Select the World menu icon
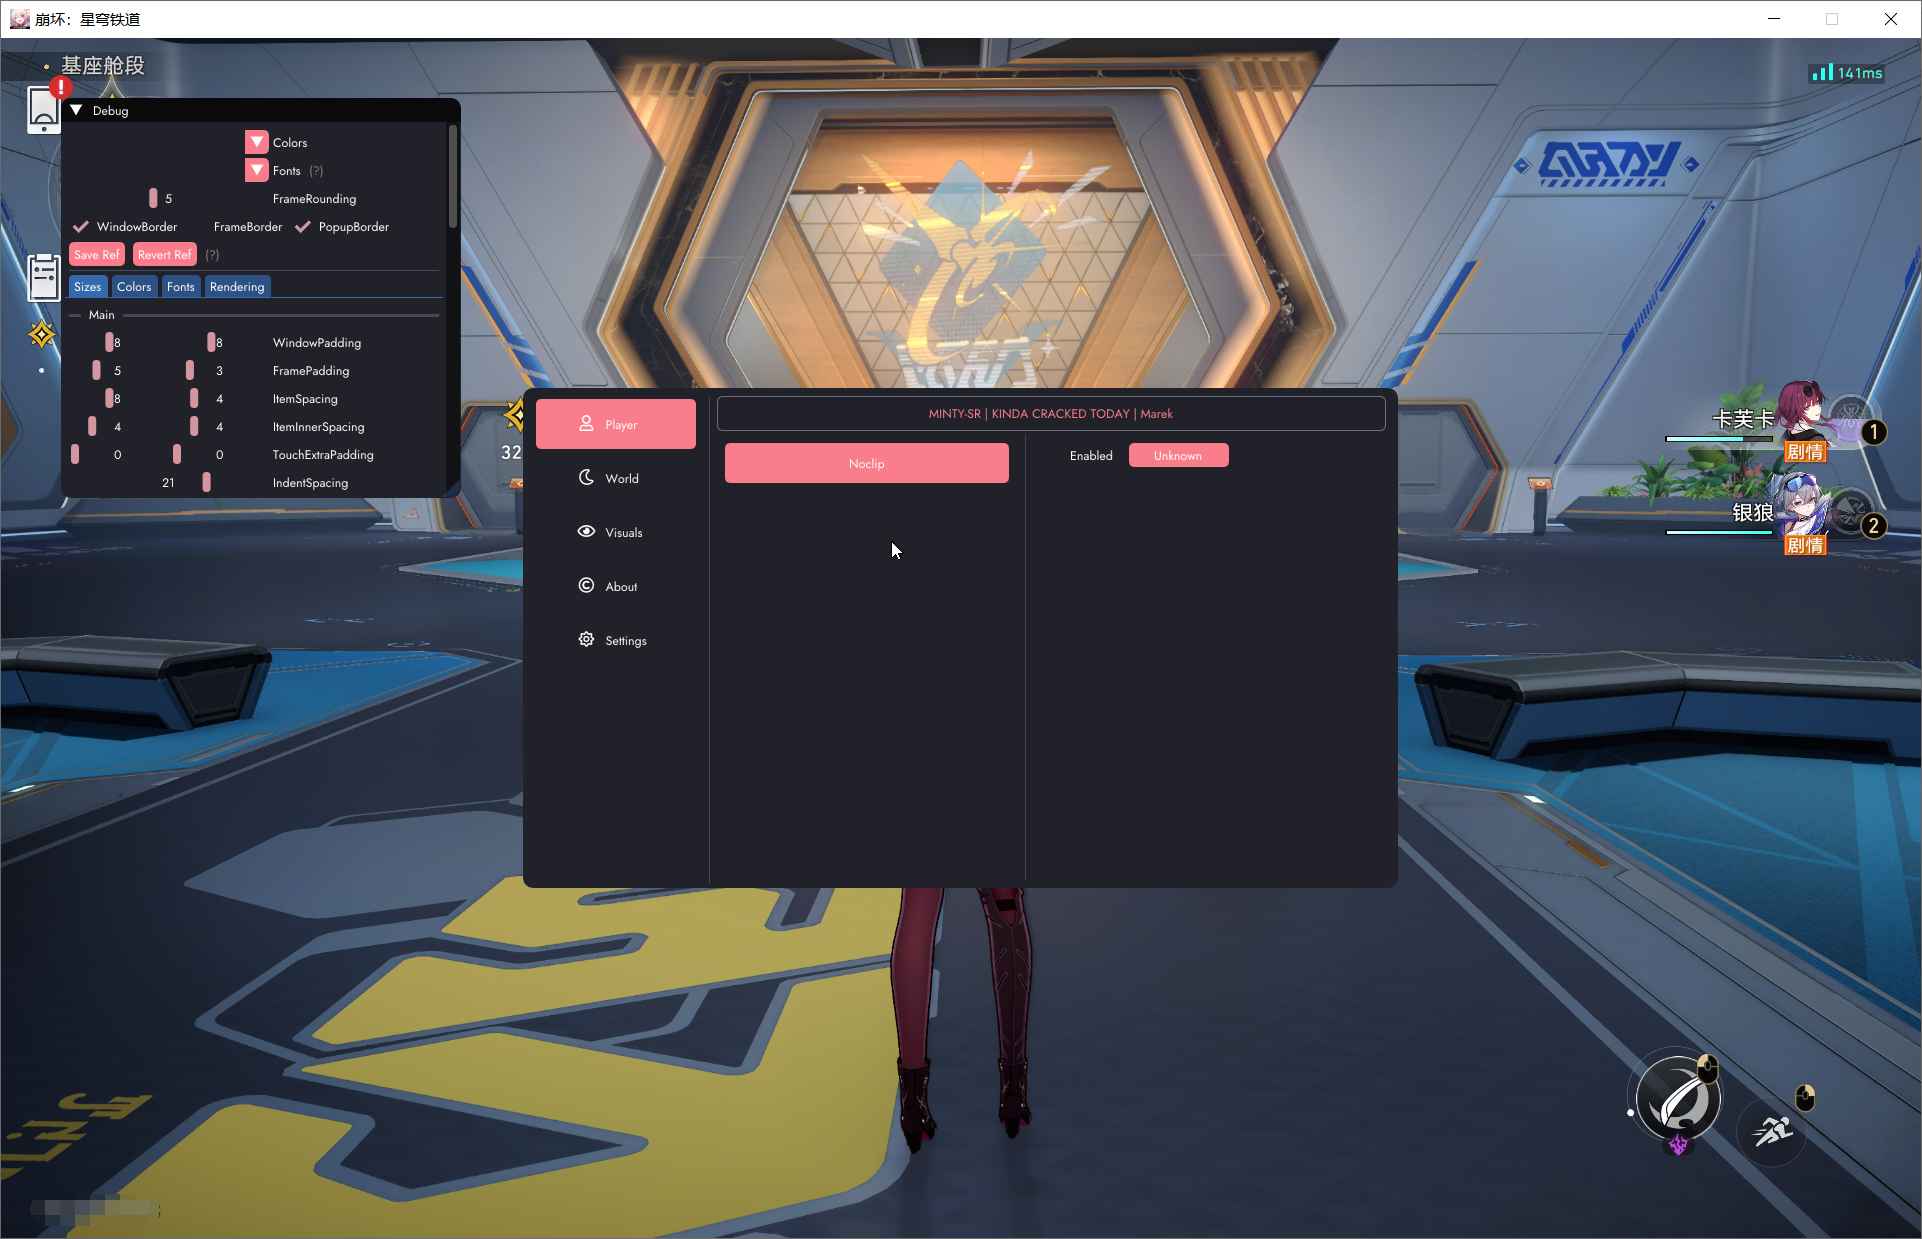This screenshot has width=1922, height=1239. pyautogui.click(x=587, y=478)
